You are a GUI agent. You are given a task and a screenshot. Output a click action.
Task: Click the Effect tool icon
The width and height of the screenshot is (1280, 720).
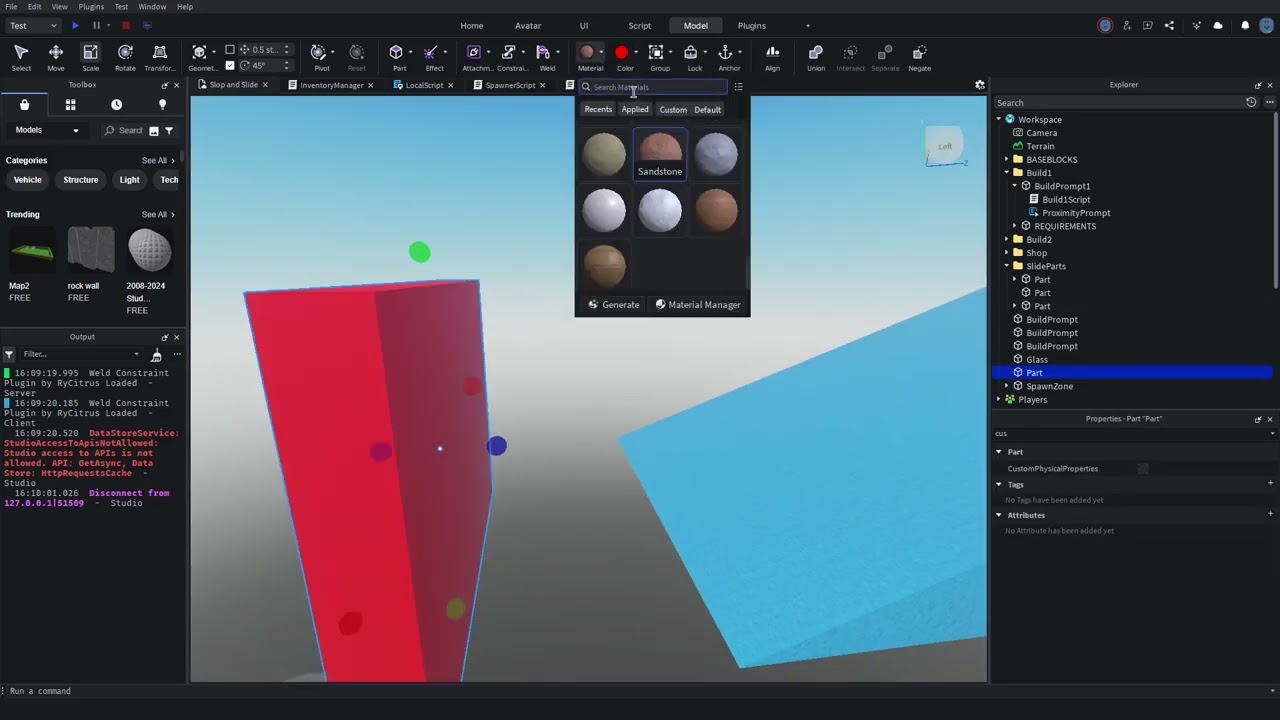coord(431,52)
